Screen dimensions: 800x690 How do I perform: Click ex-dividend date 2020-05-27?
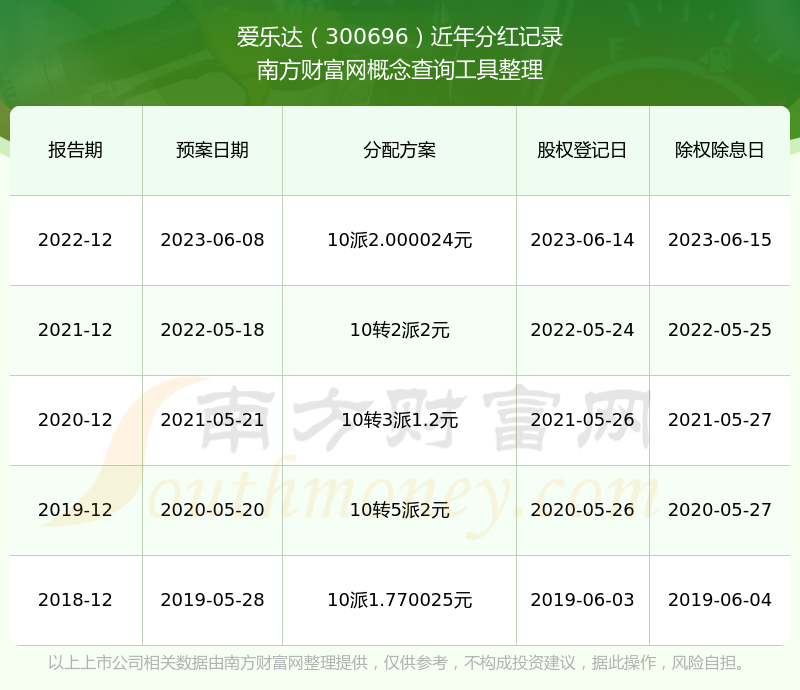(x=719, y=509)
